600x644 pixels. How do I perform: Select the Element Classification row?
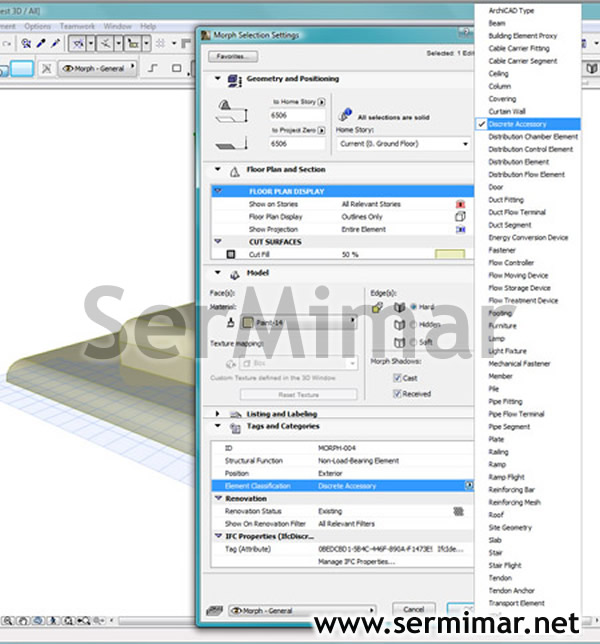click(343, 486)
